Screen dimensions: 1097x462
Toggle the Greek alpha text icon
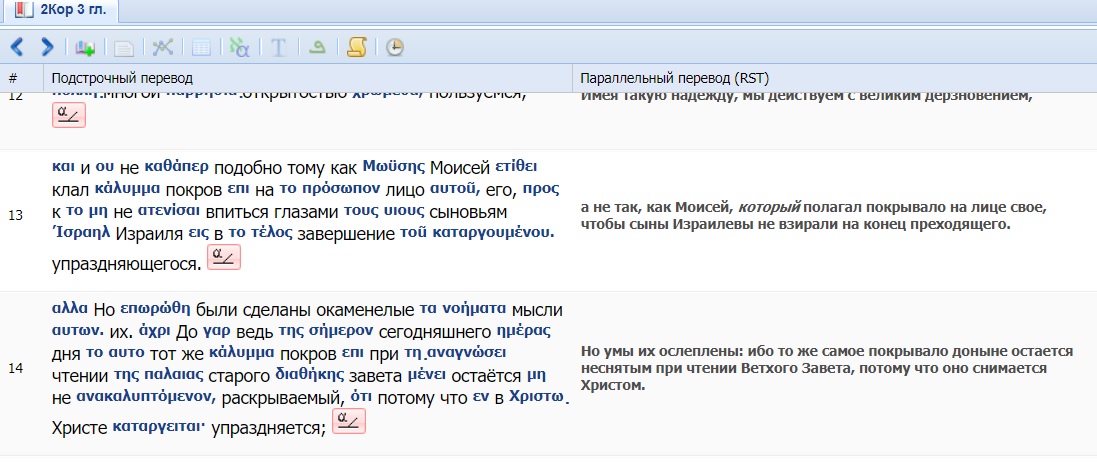(x=239, y=47)
